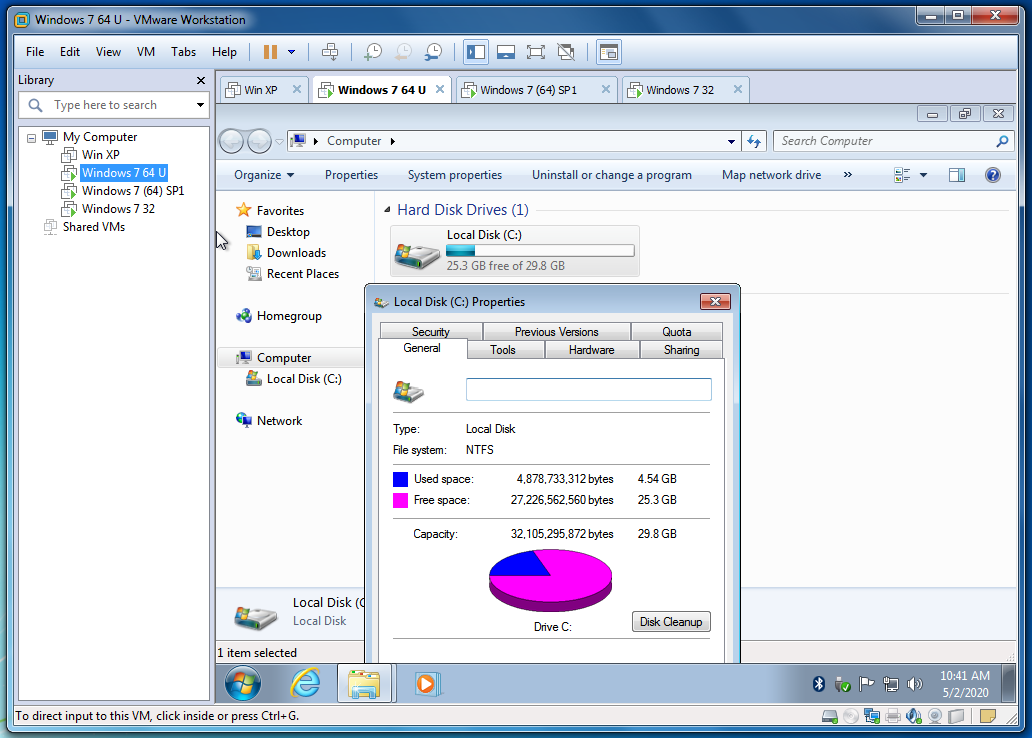This screenshot has height=738, width=1032.
Task: Show more toolbar commands chevron
Action: pyautogui.click(x=848, y=174)
